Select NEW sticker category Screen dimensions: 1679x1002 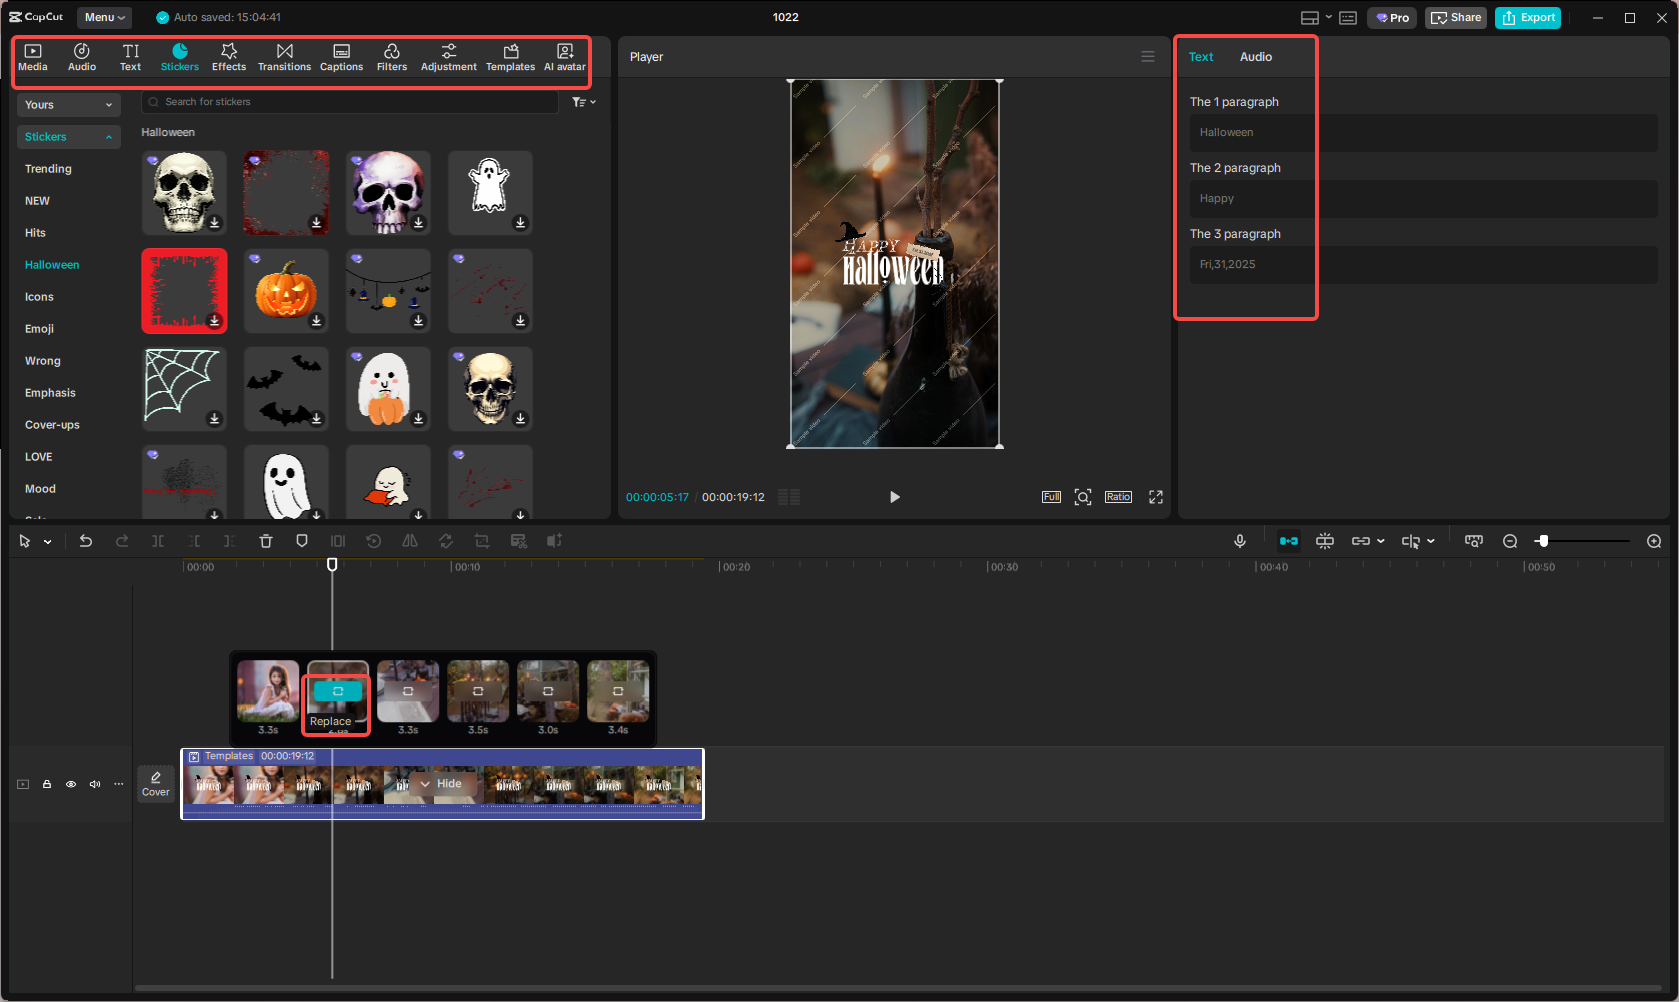point(37,201)
